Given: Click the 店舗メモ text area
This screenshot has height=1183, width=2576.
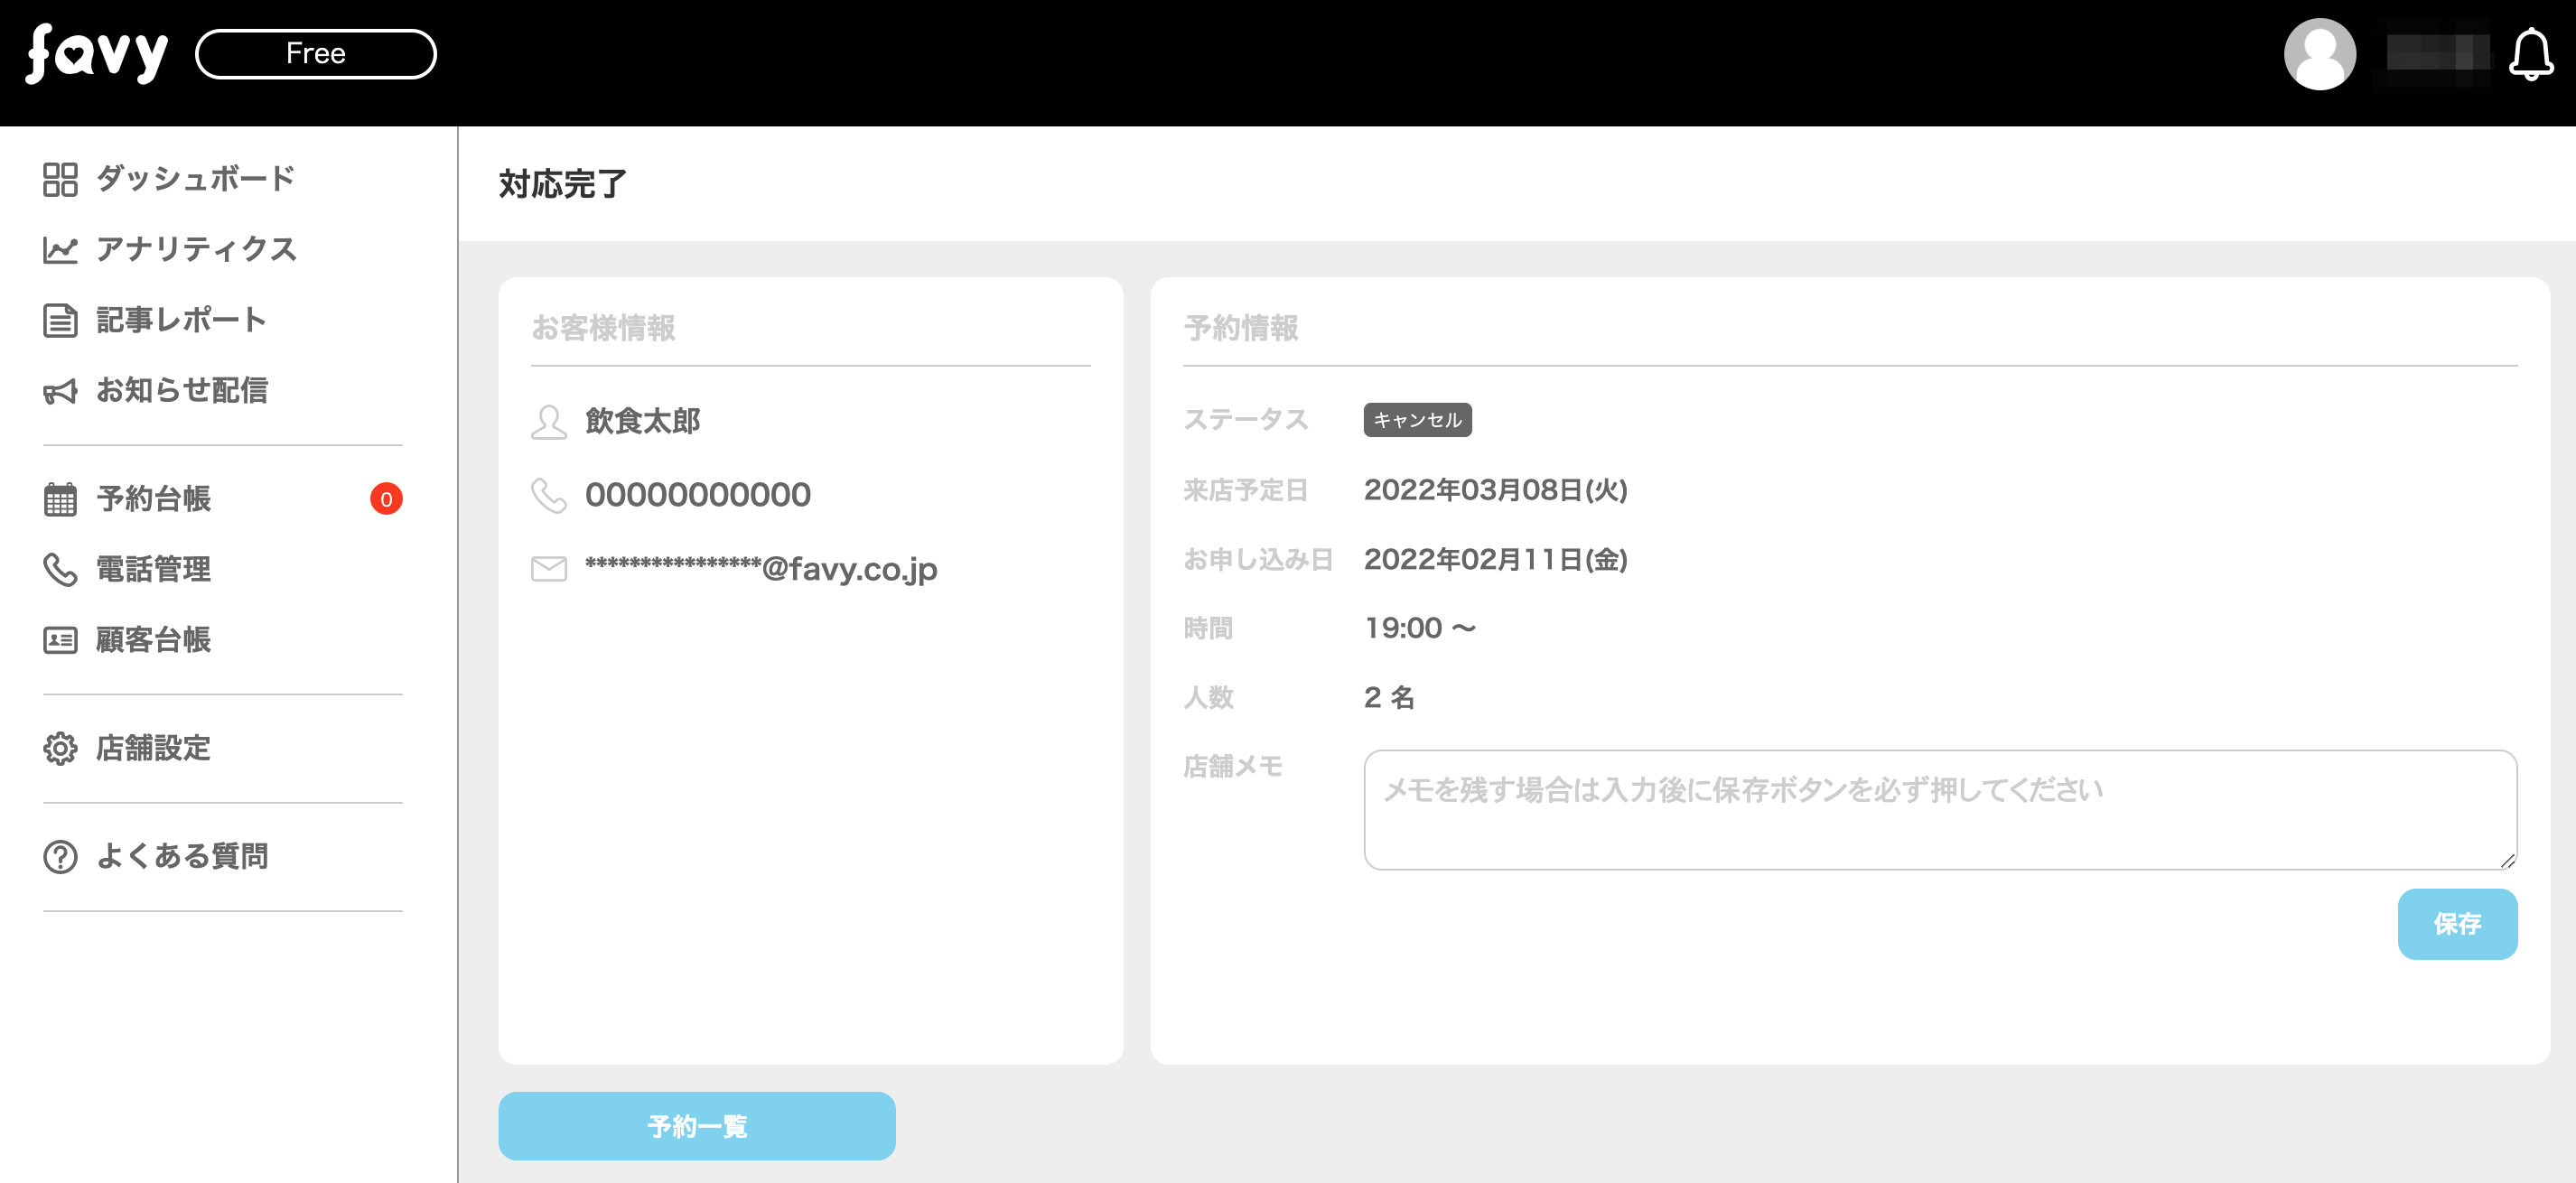Looking at the screenshot, I should [1939, 810].
